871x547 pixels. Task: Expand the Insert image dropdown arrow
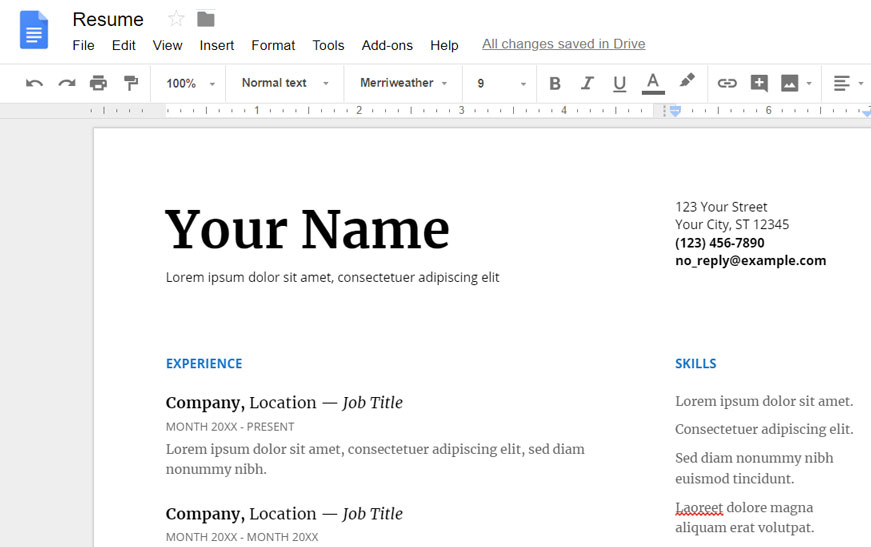pyautogui.click(x=809, y=83)
